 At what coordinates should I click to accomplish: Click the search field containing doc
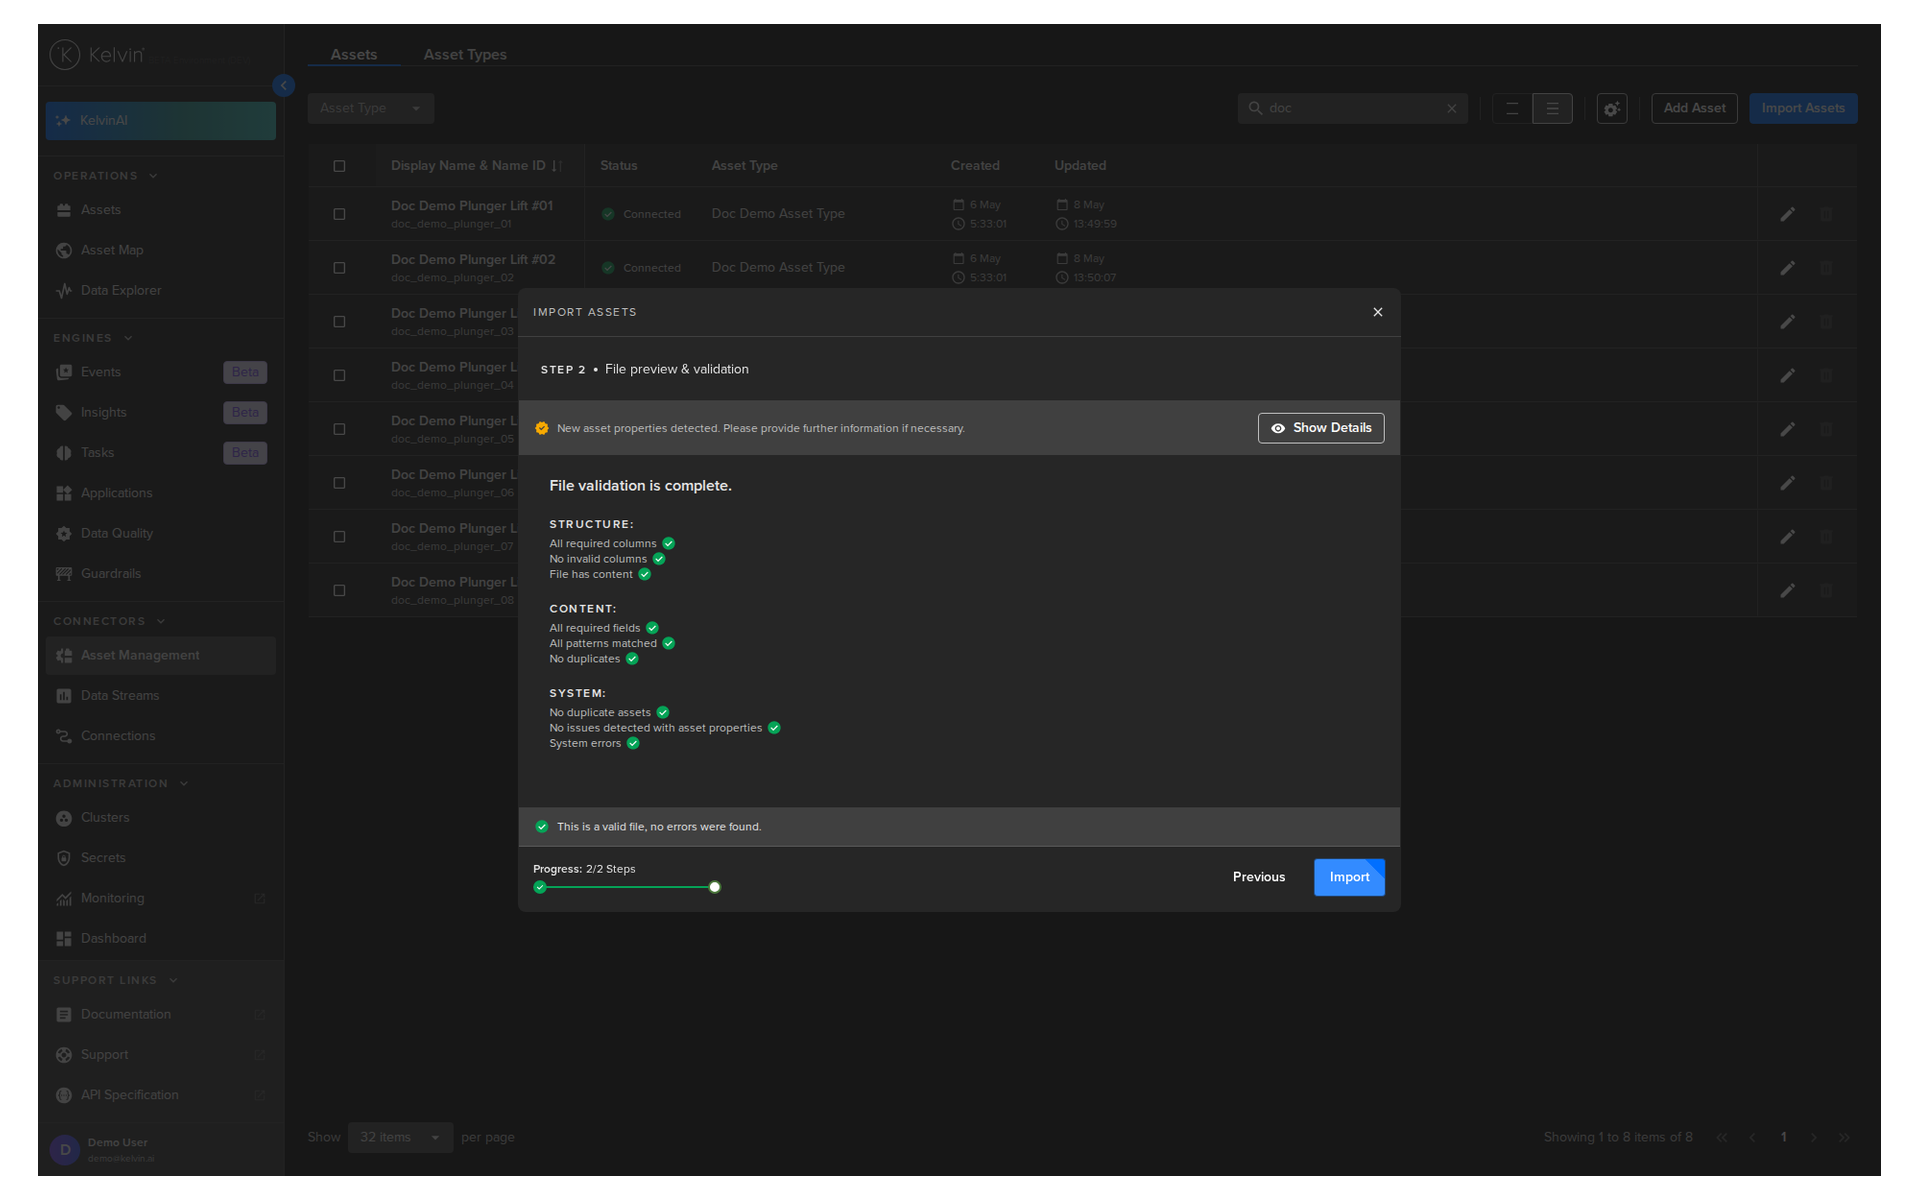point(1353,108)
